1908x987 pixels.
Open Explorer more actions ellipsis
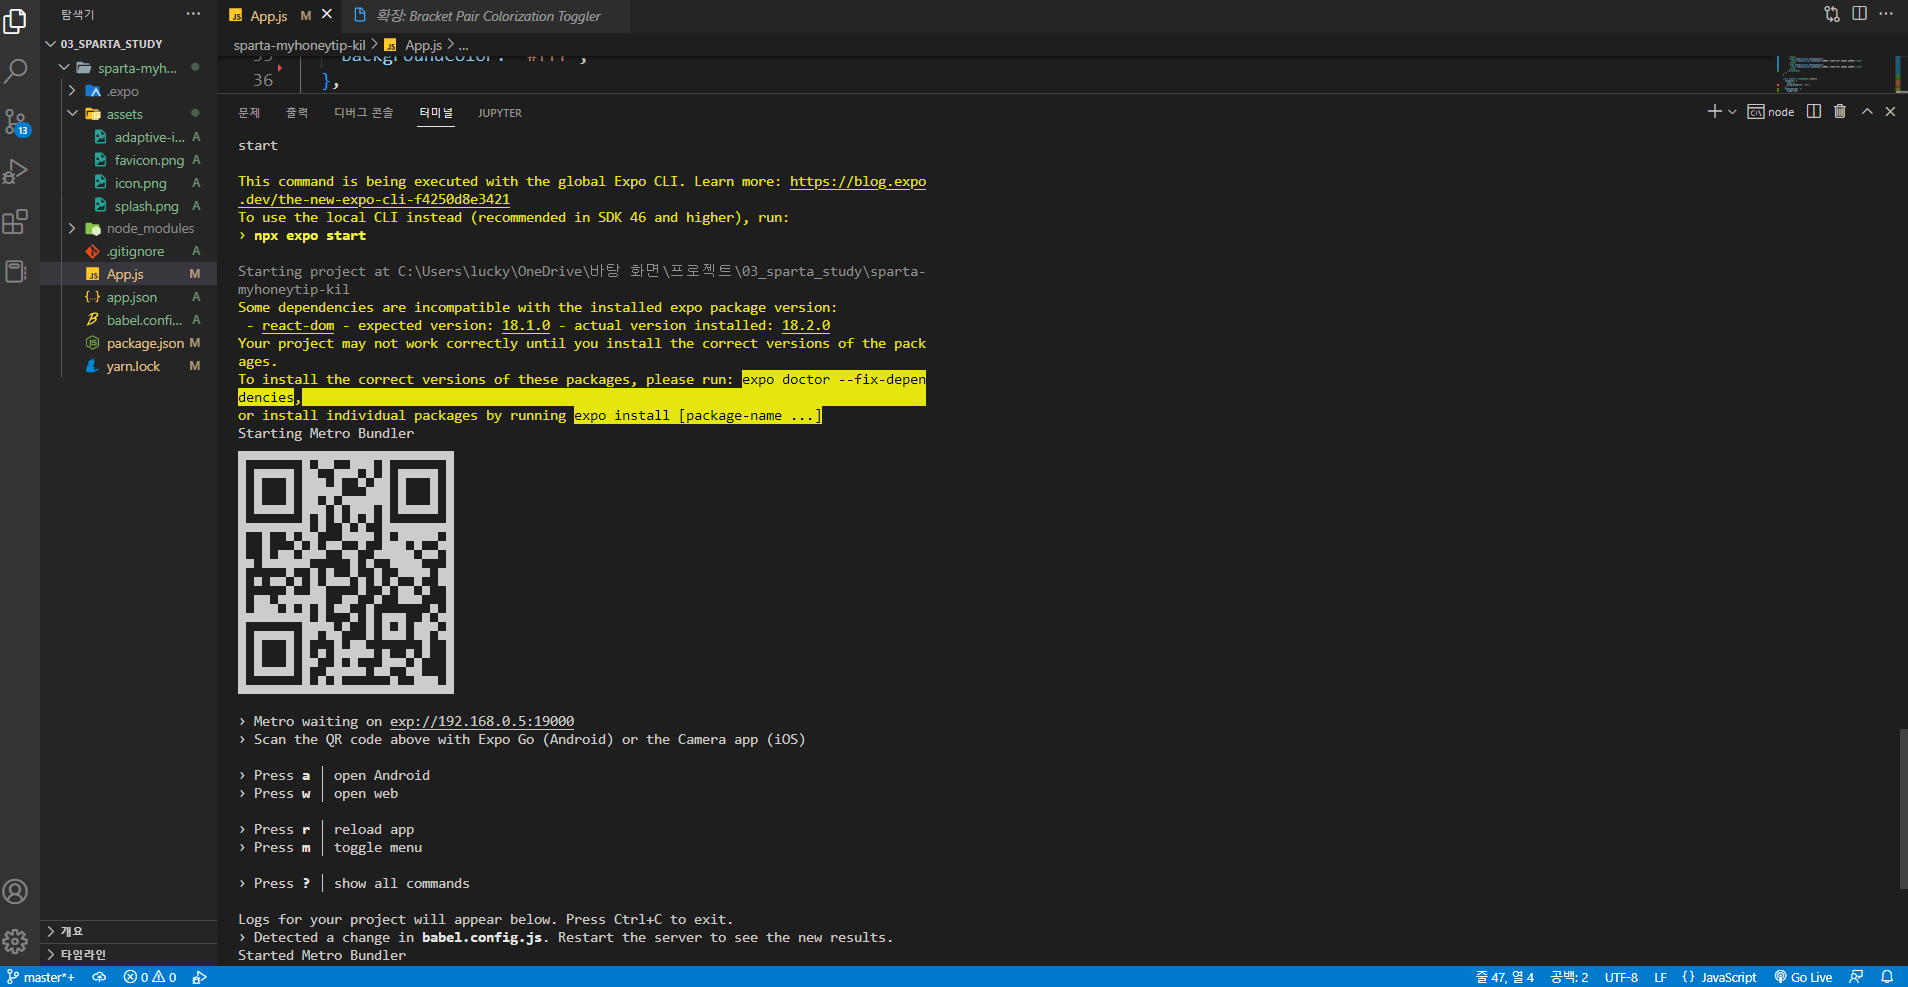point(193,14)
